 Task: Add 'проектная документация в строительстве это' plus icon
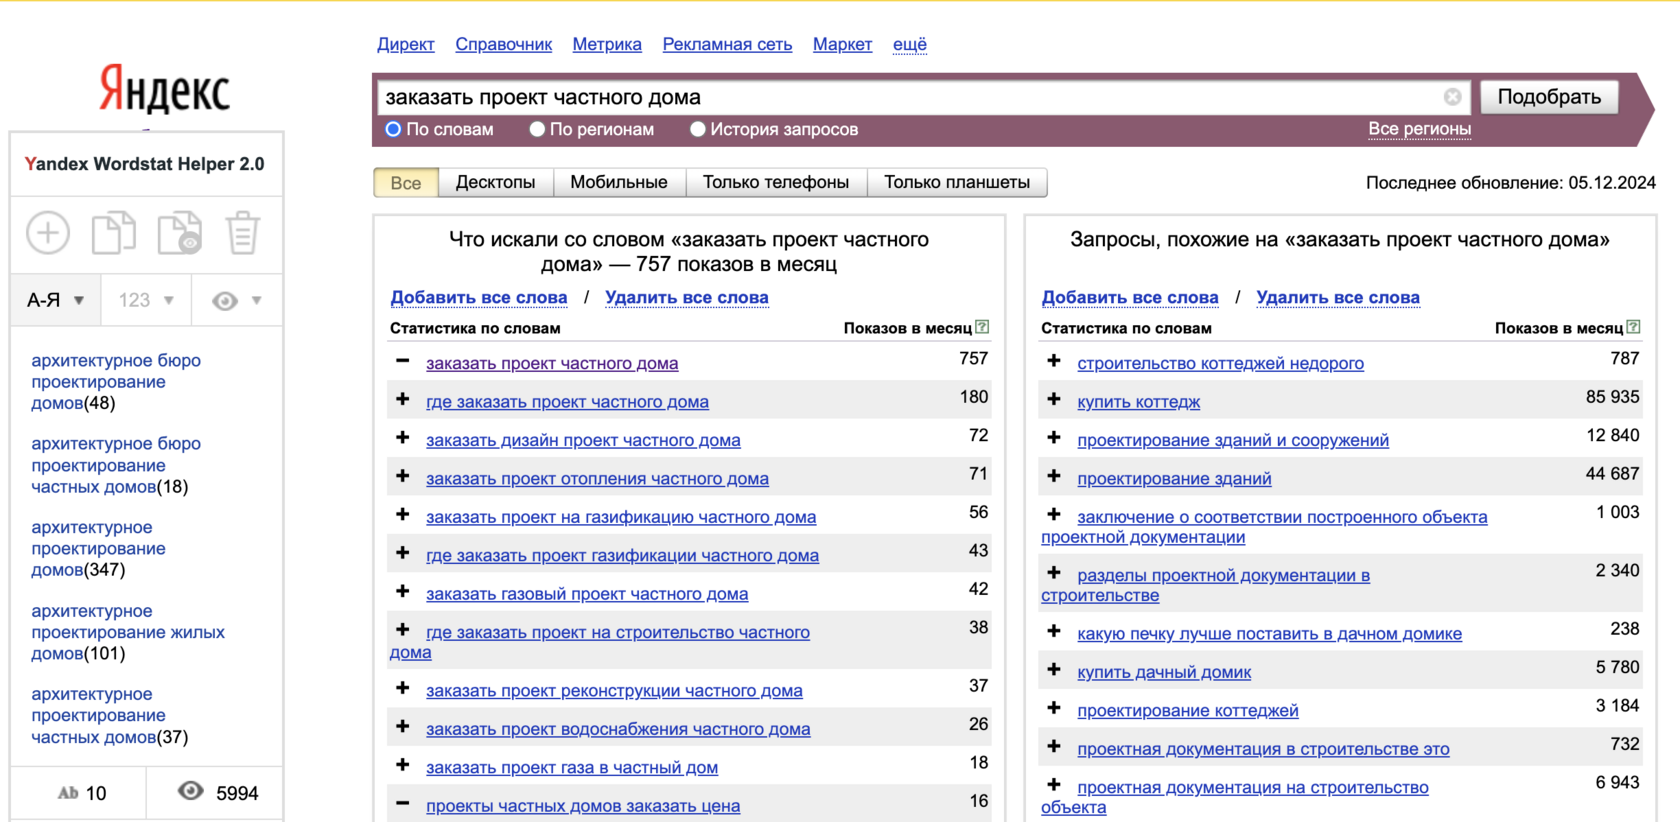tap(1053, 747)
